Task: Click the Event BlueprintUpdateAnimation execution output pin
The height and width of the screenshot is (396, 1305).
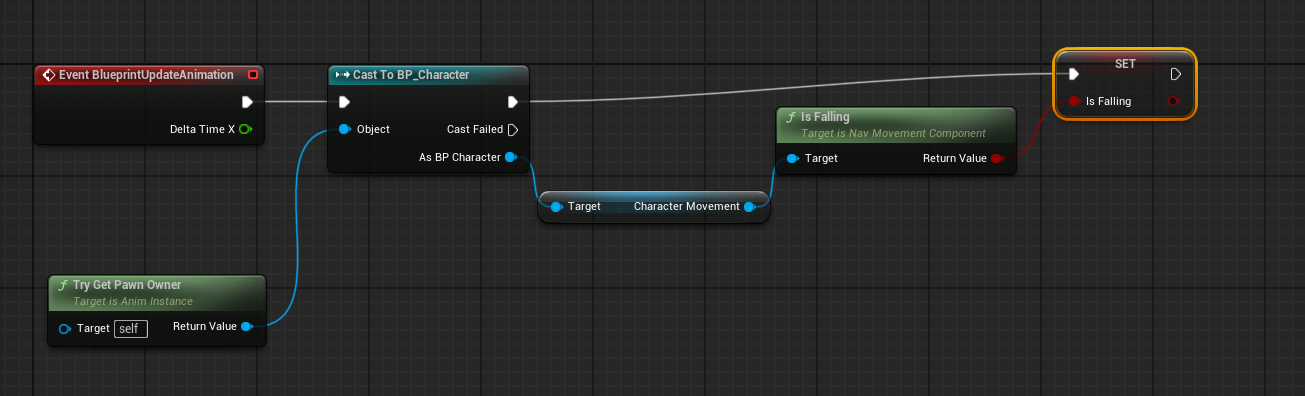Action: [x=247, y=101]
